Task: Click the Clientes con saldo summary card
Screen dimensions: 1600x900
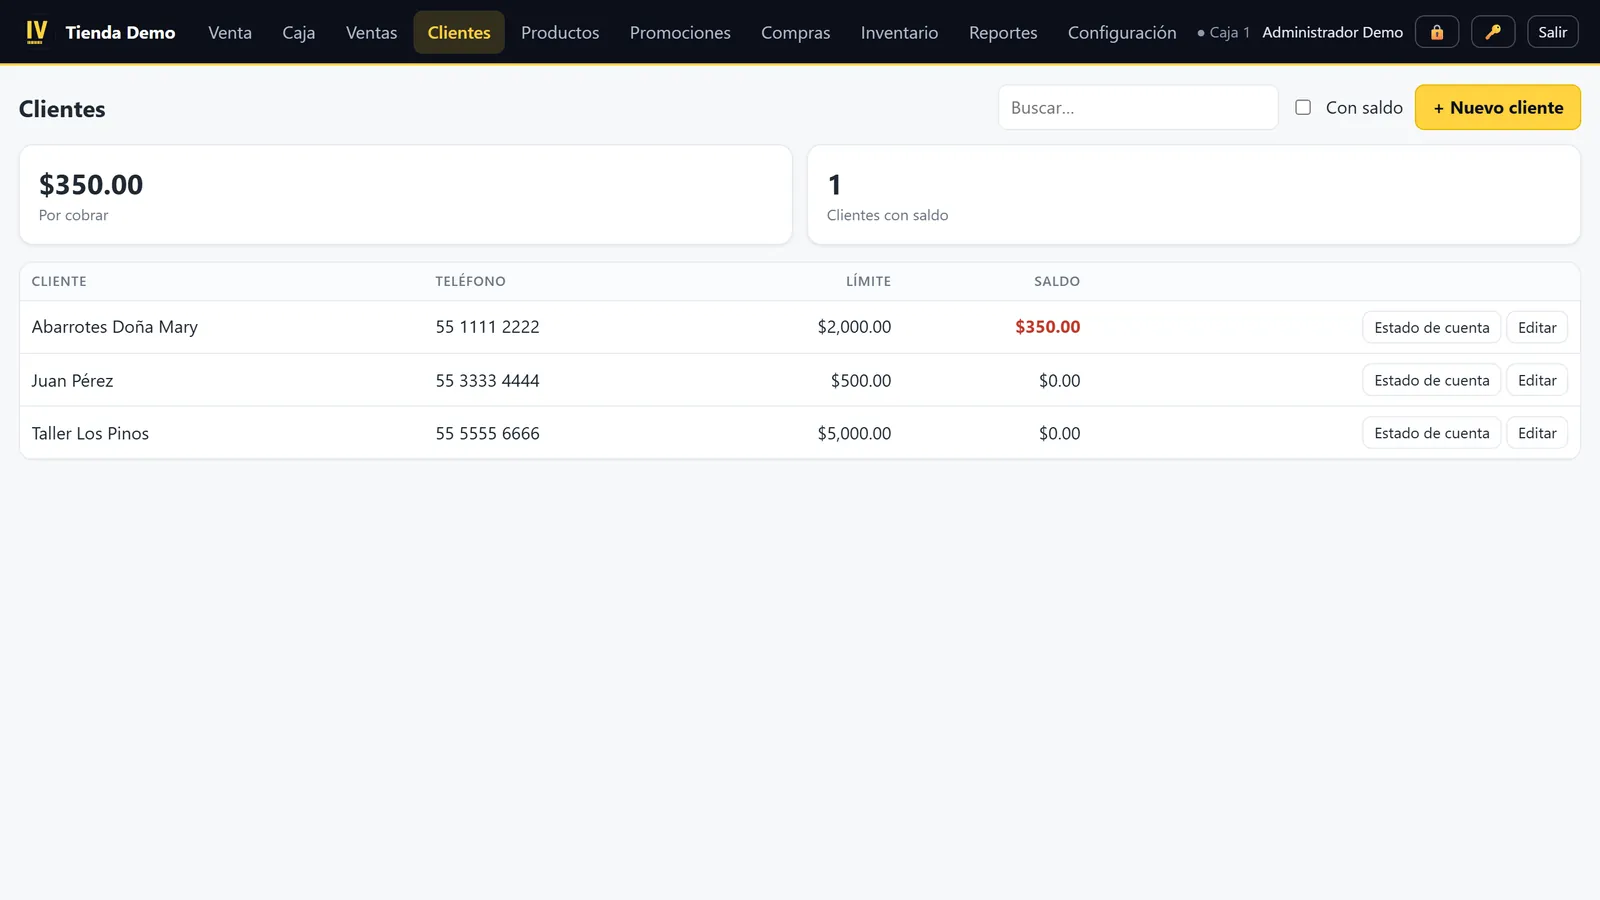Action: [x=1194, y=195]
